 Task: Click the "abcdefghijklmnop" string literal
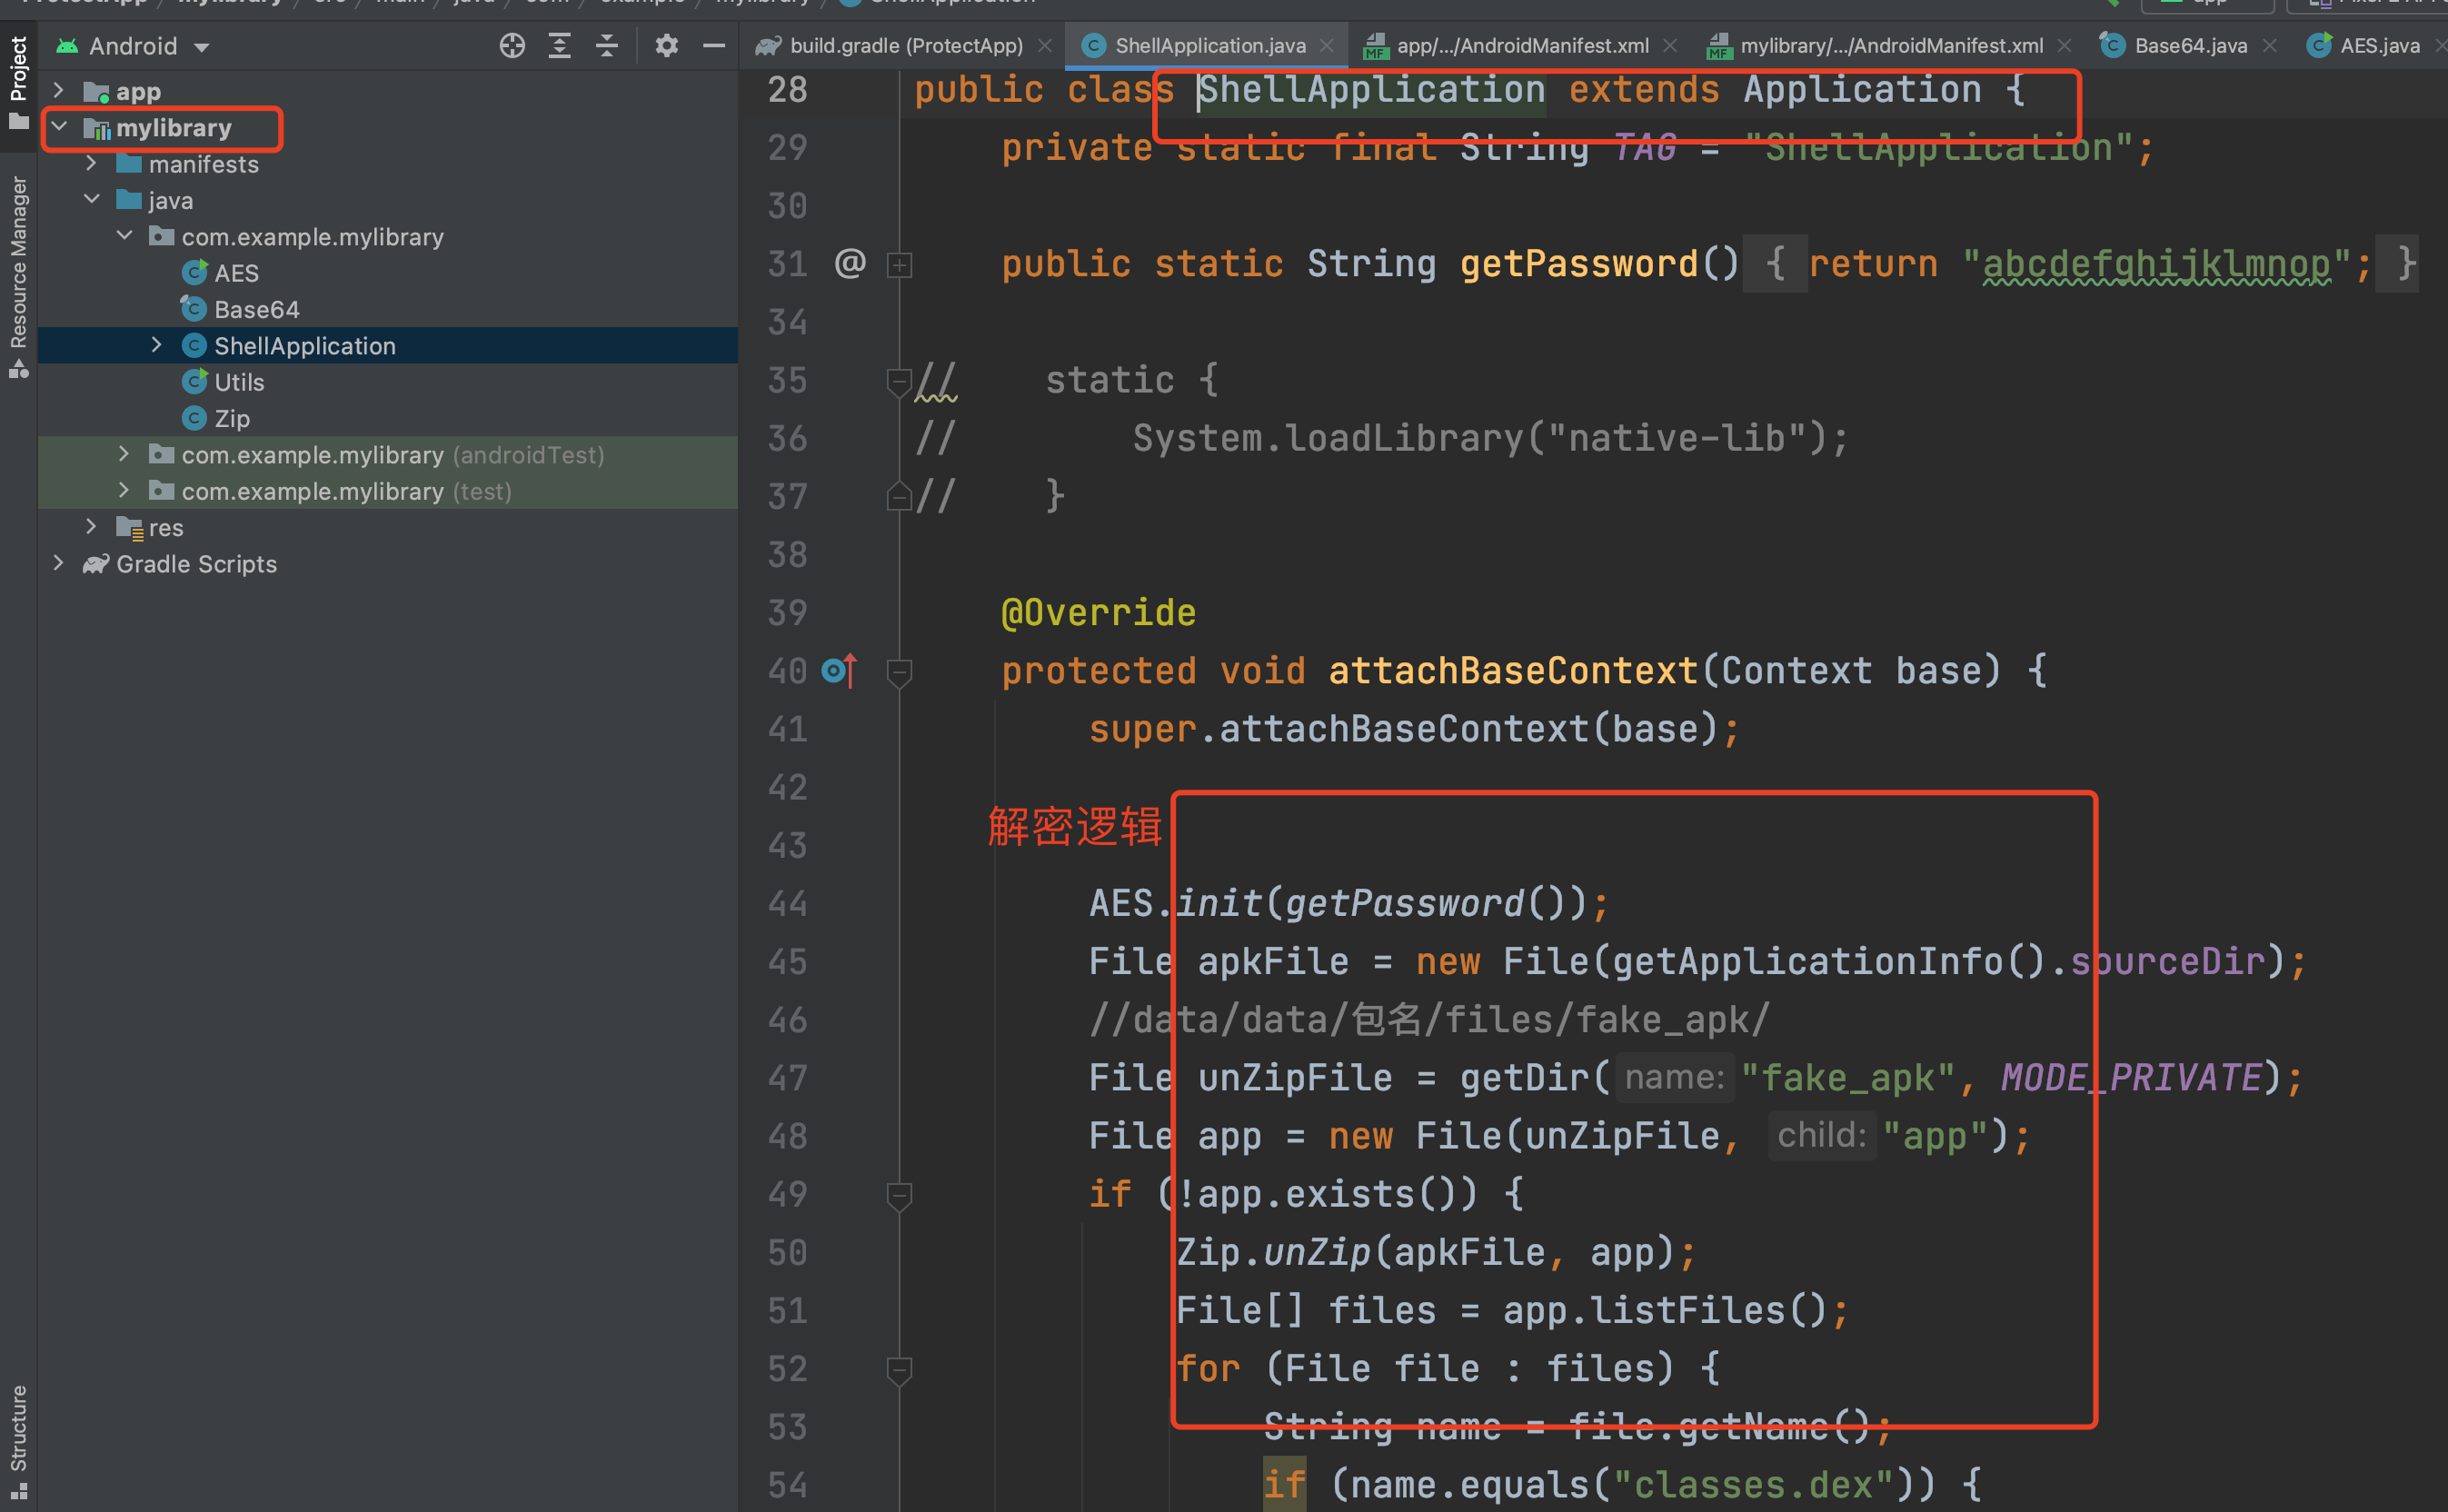[2156, 264]
